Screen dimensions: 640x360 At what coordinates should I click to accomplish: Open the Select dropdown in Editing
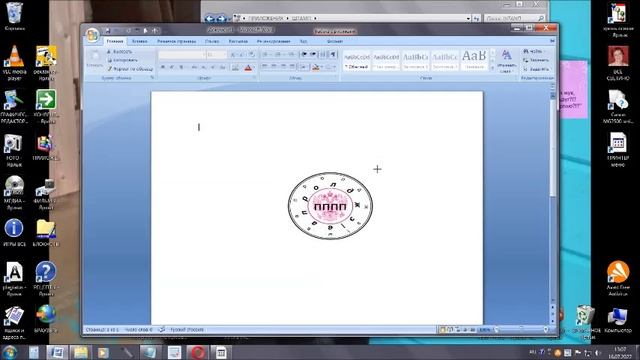tap(536, 69)
